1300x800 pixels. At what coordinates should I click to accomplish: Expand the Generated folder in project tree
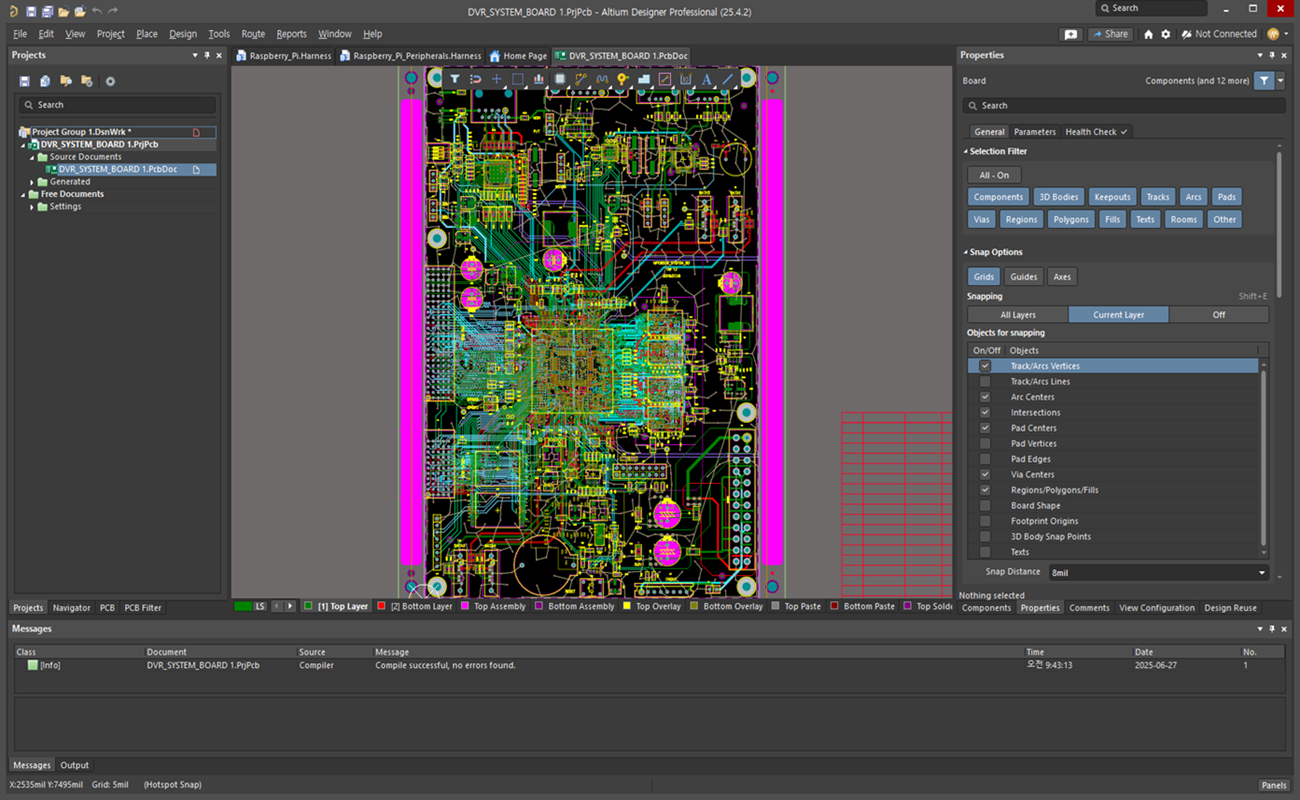pyautogui.click(x=32, y=182)
